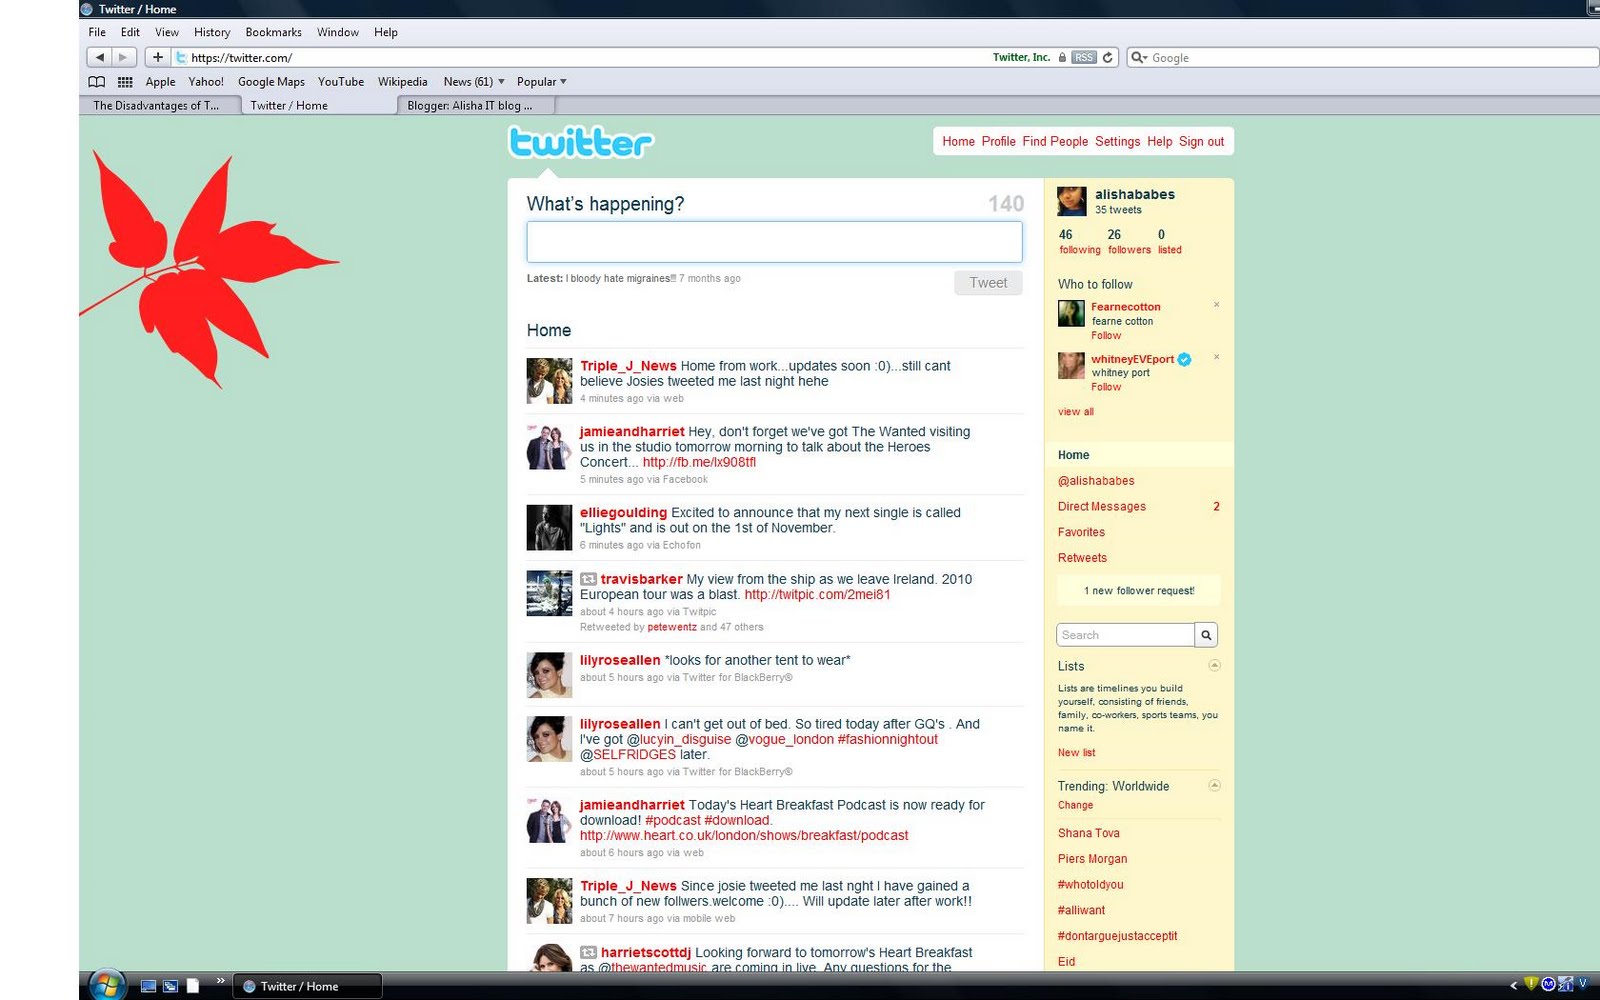
Task: Go forward with the browser forward arrow
Action: [123, 57]
